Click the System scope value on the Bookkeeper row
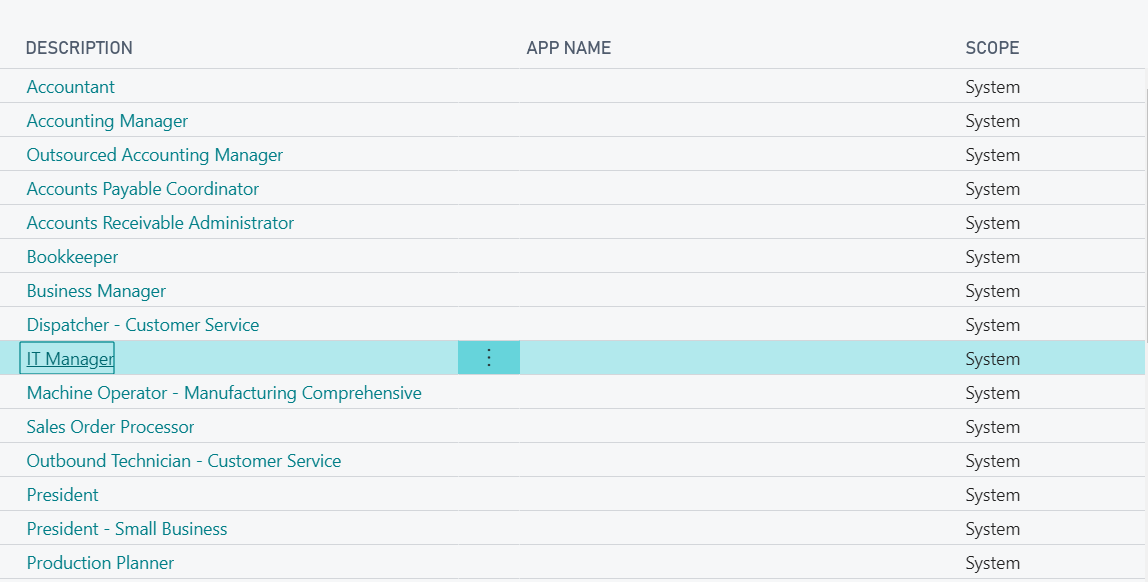This screenshot has width=1148, height=586. pos(992,256)
